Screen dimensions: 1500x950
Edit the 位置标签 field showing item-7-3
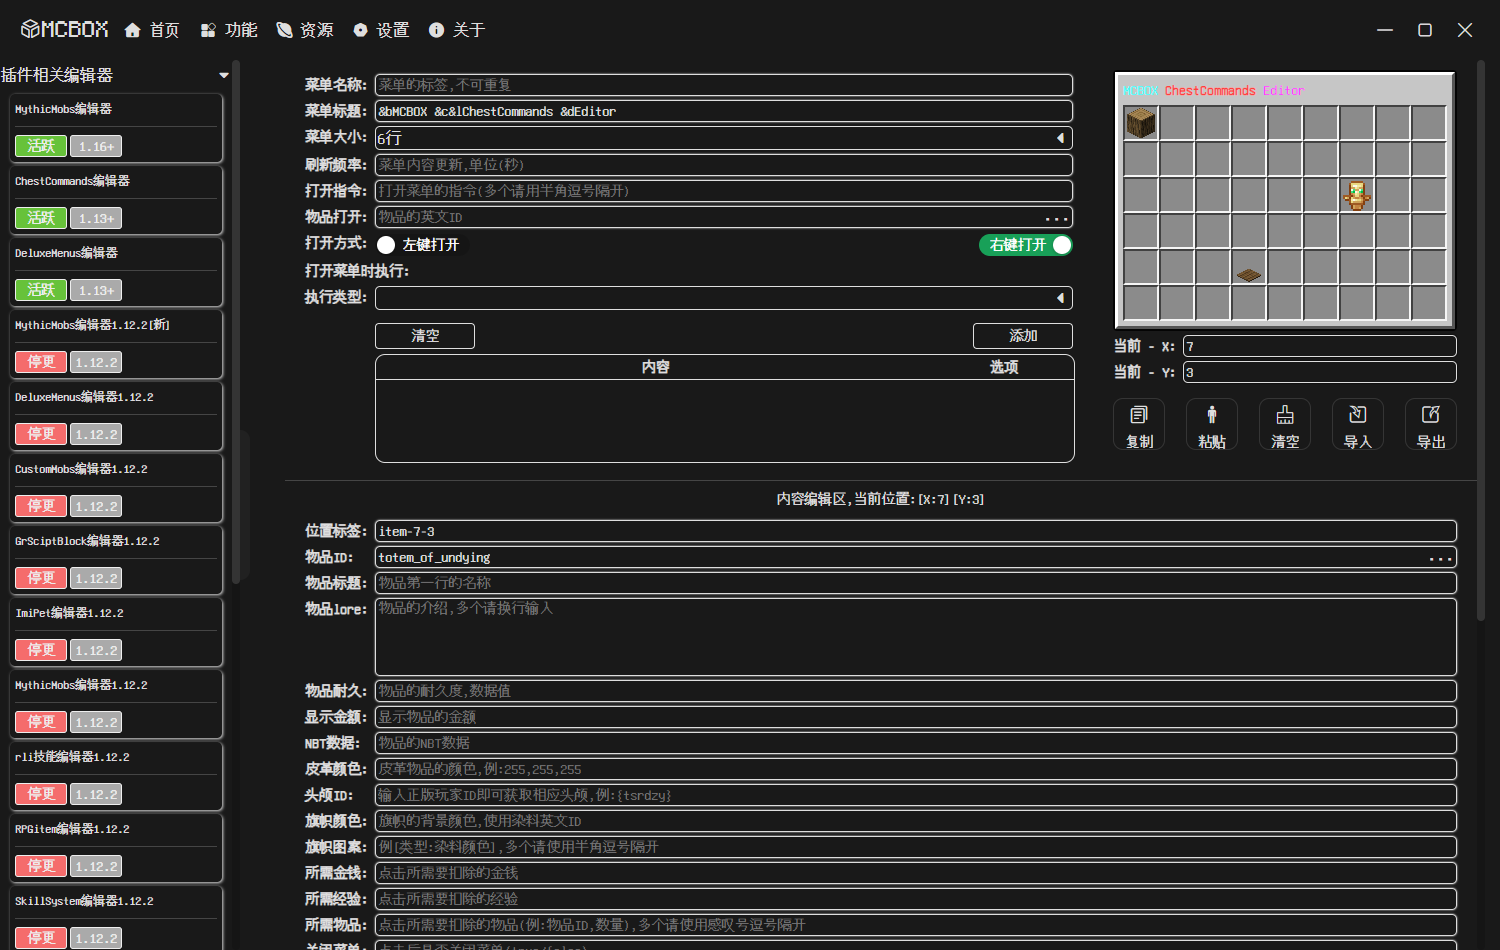(916, 532)
